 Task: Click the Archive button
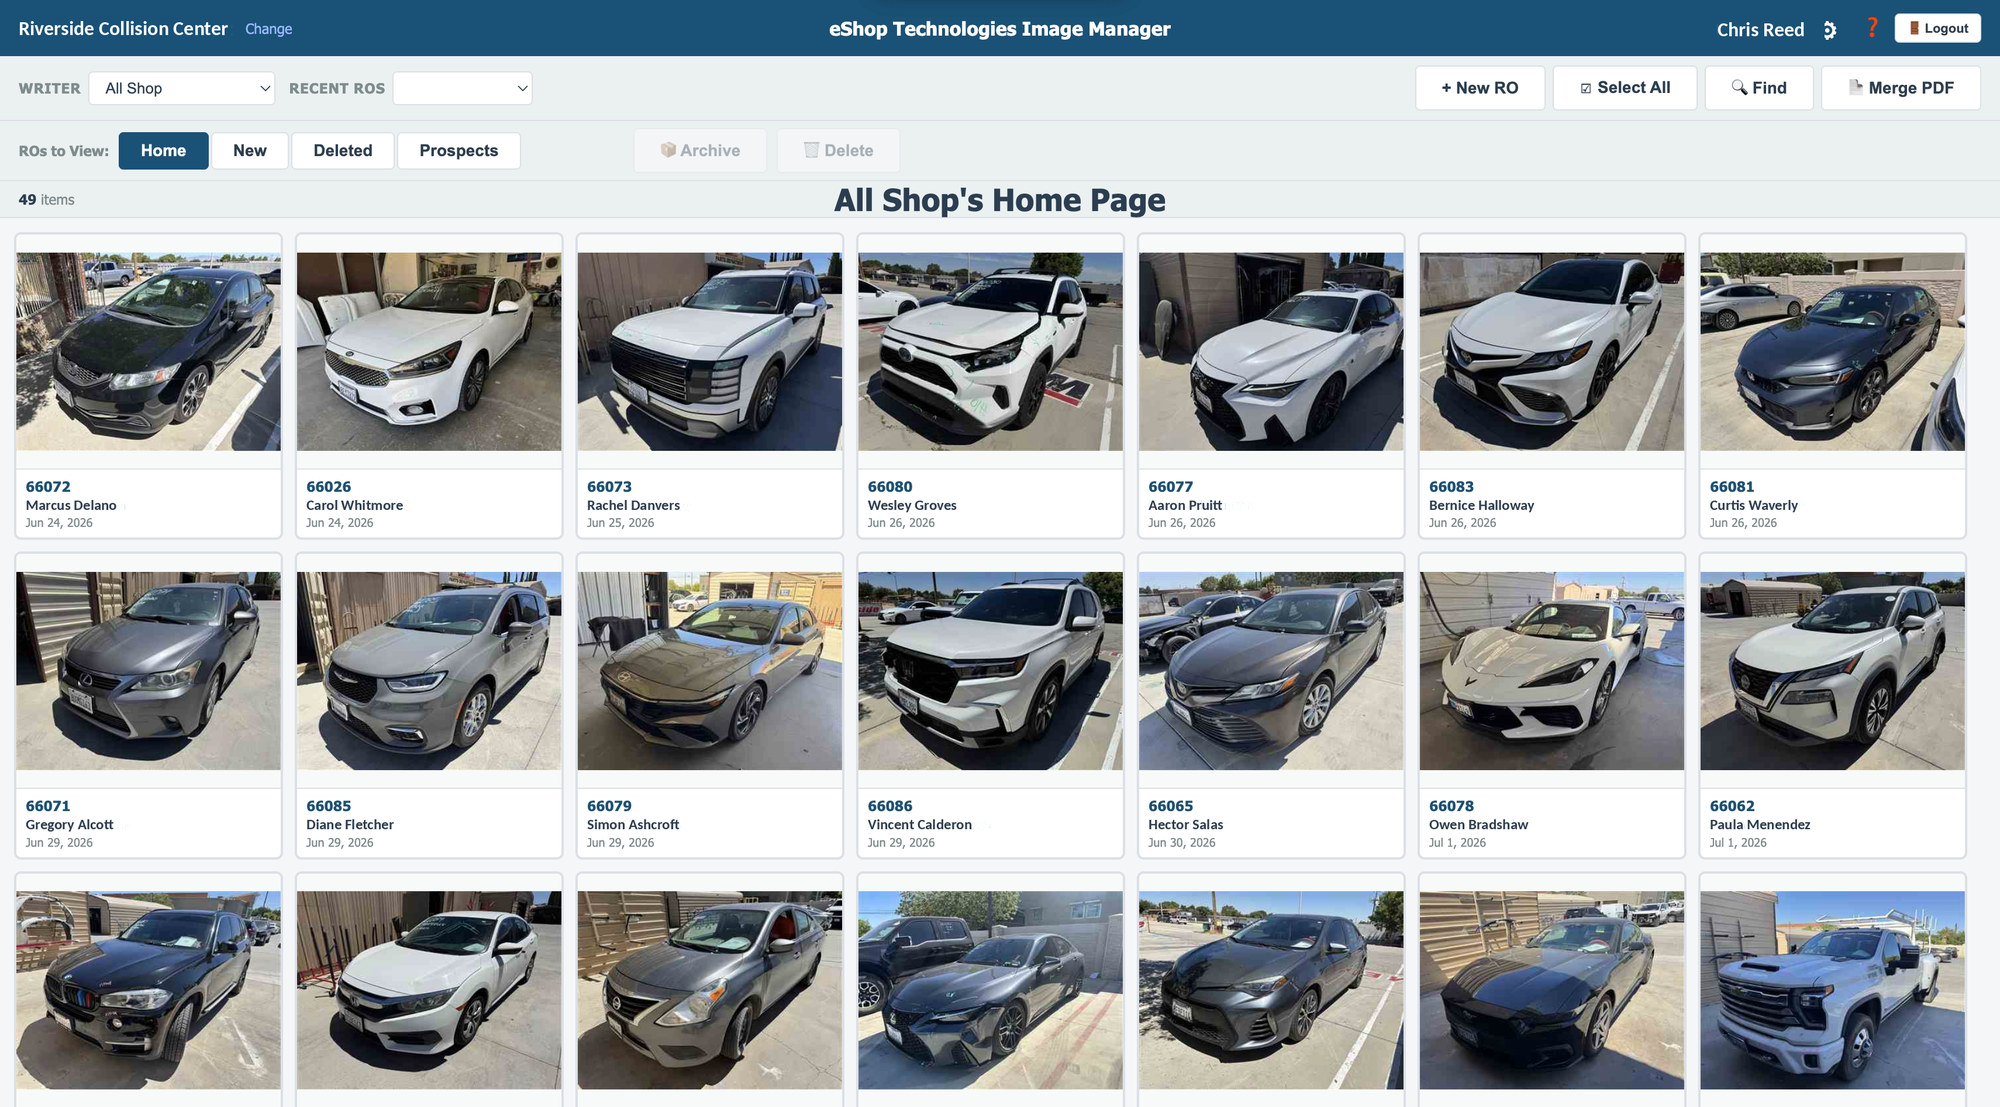700,150
